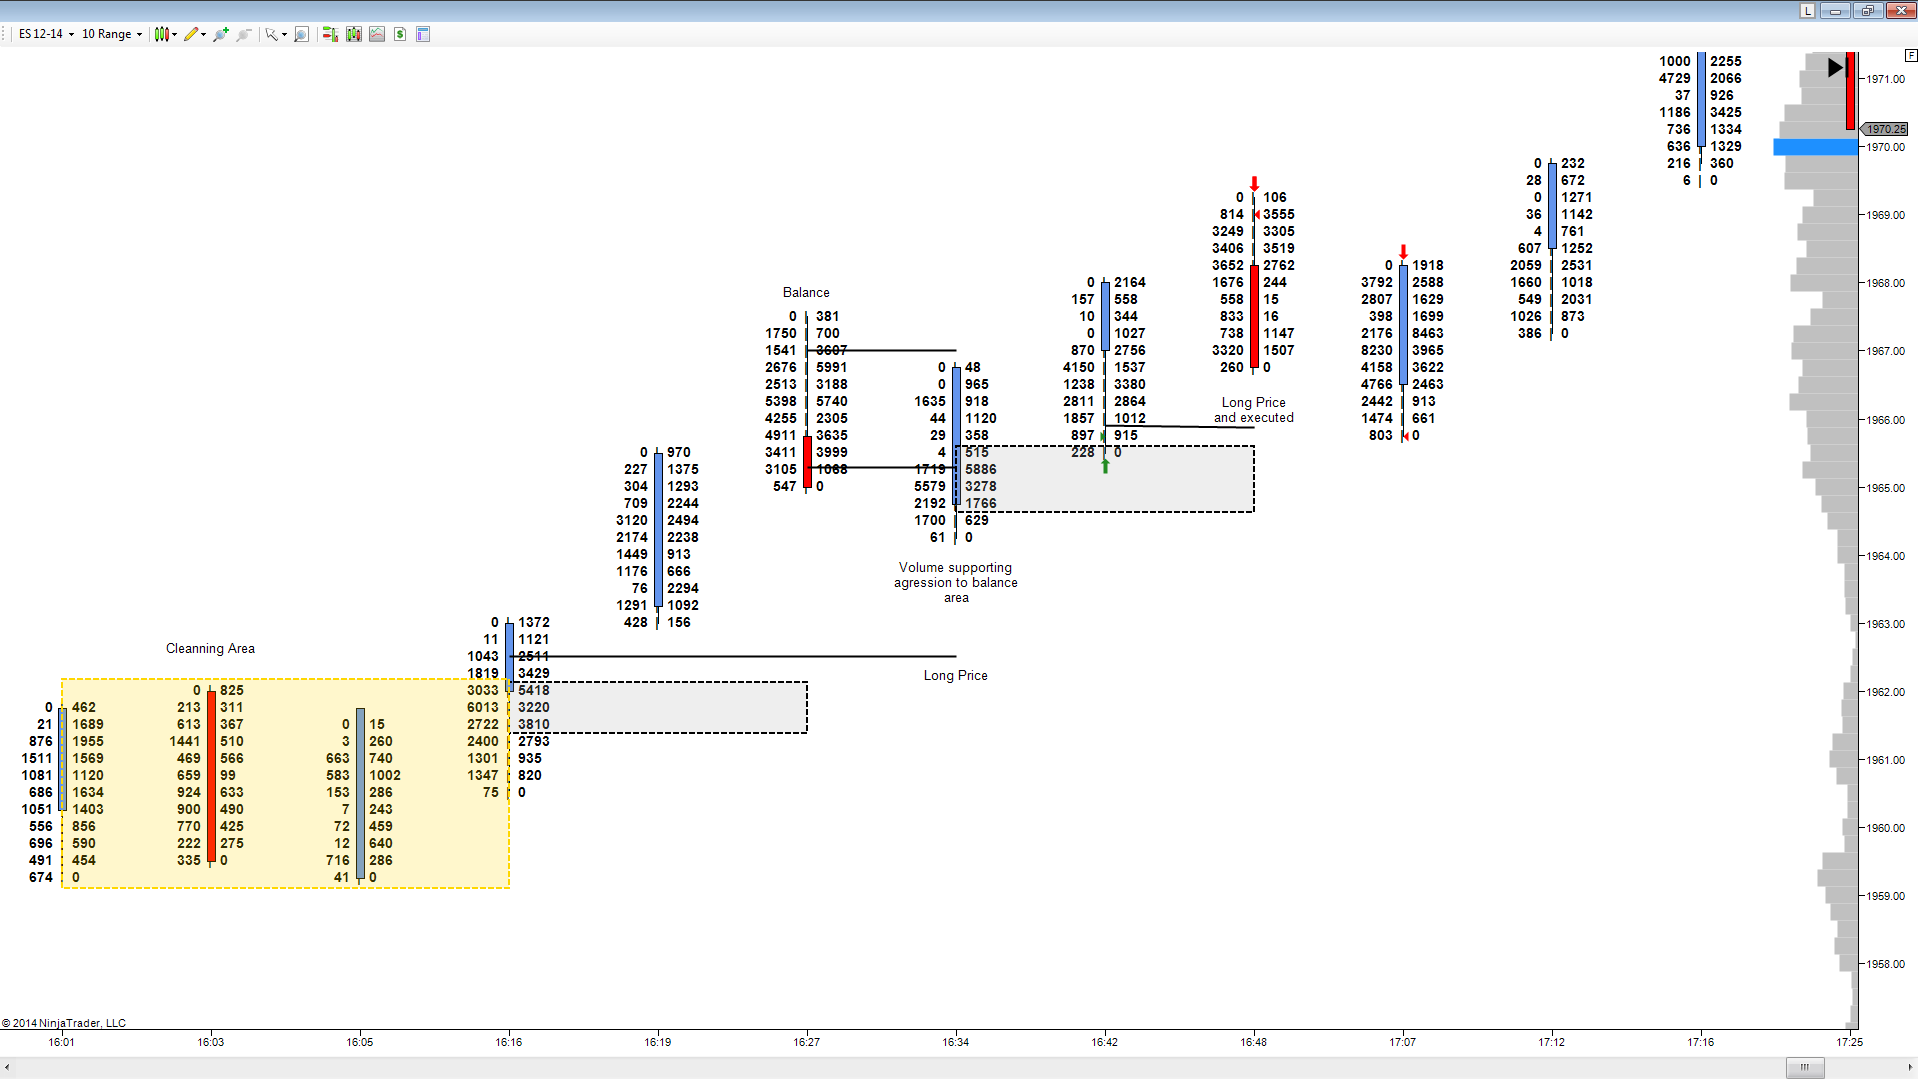This screenshot has width=1918, height=1079.
Task: Click the zoom frame magnifier icon
Action: pyautogui.click(x=302, y=34)
